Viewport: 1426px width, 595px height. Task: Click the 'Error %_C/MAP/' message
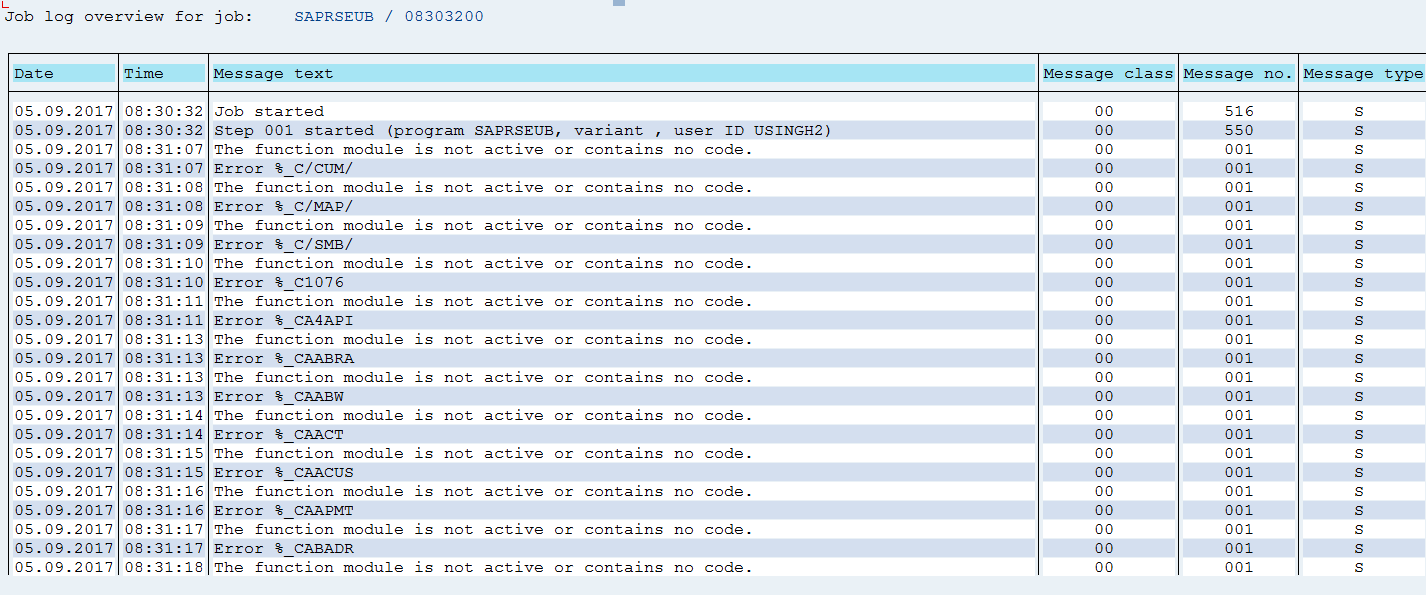click(x=283, y=206)
